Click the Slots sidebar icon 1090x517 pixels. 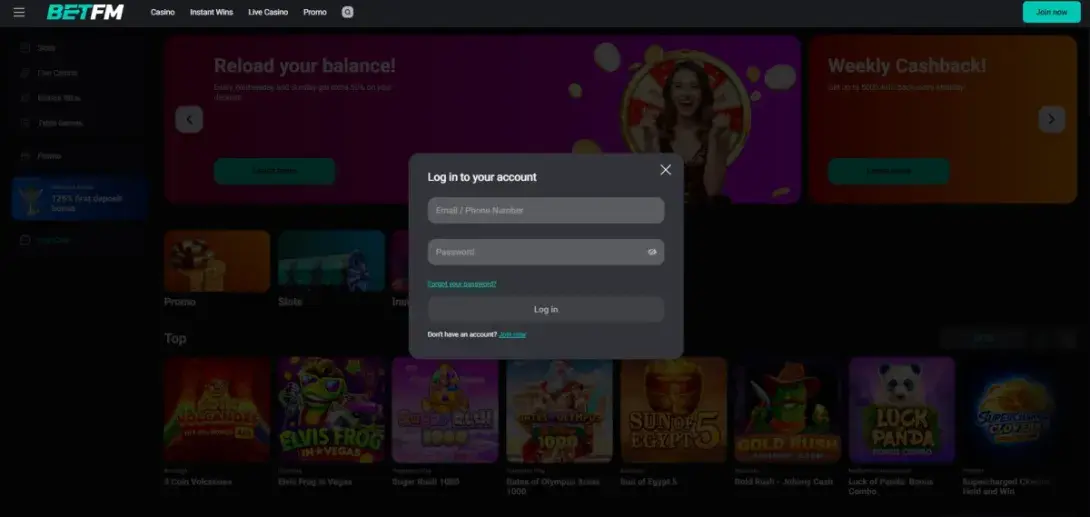[25, 48]
